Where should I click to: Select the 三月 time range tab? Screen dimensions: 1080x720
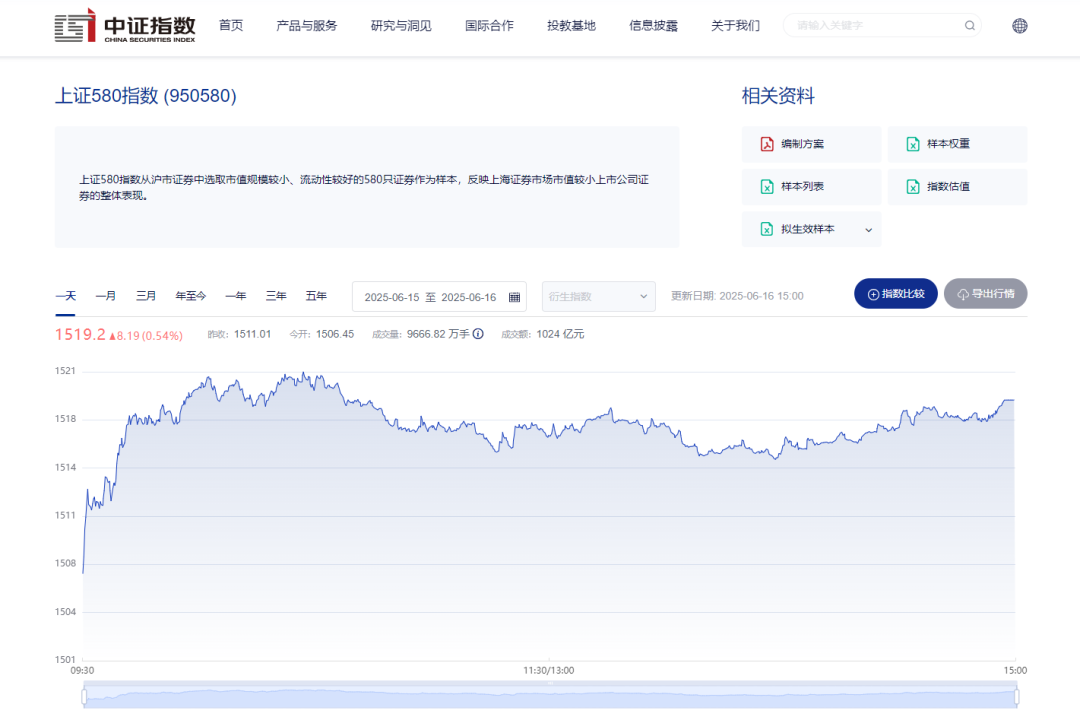(146, 296)
